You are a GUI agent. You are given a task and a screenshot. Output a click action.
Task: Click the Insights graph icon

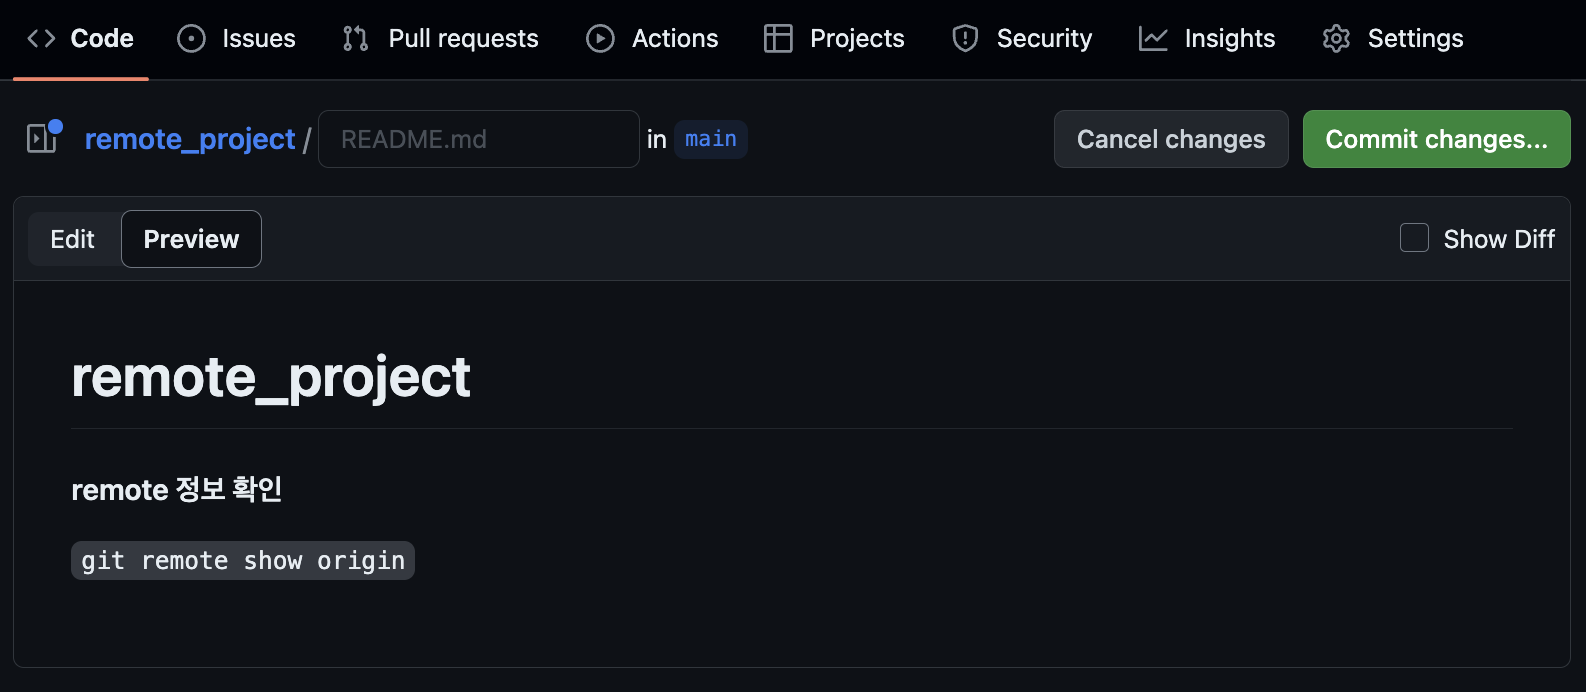point(1153,38)
